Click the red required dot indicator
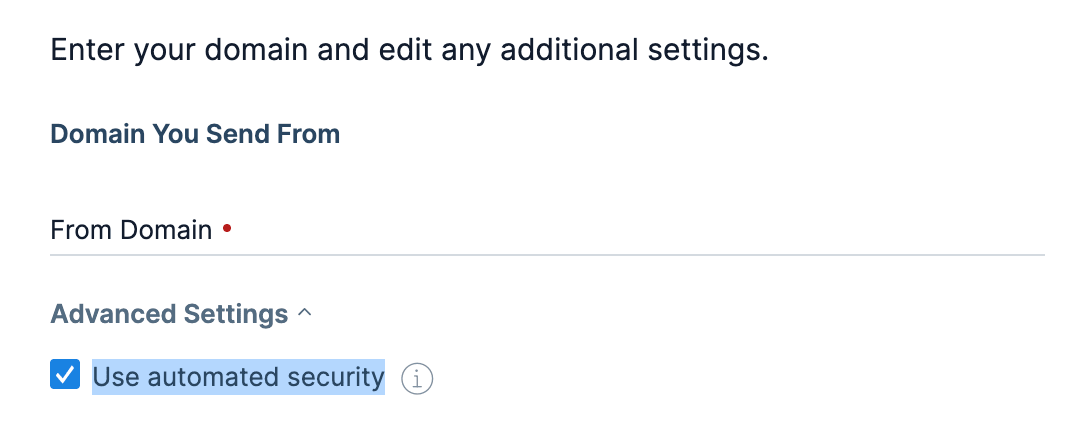1084x430 pixels. pyautogui.click(x=227, y=229)
